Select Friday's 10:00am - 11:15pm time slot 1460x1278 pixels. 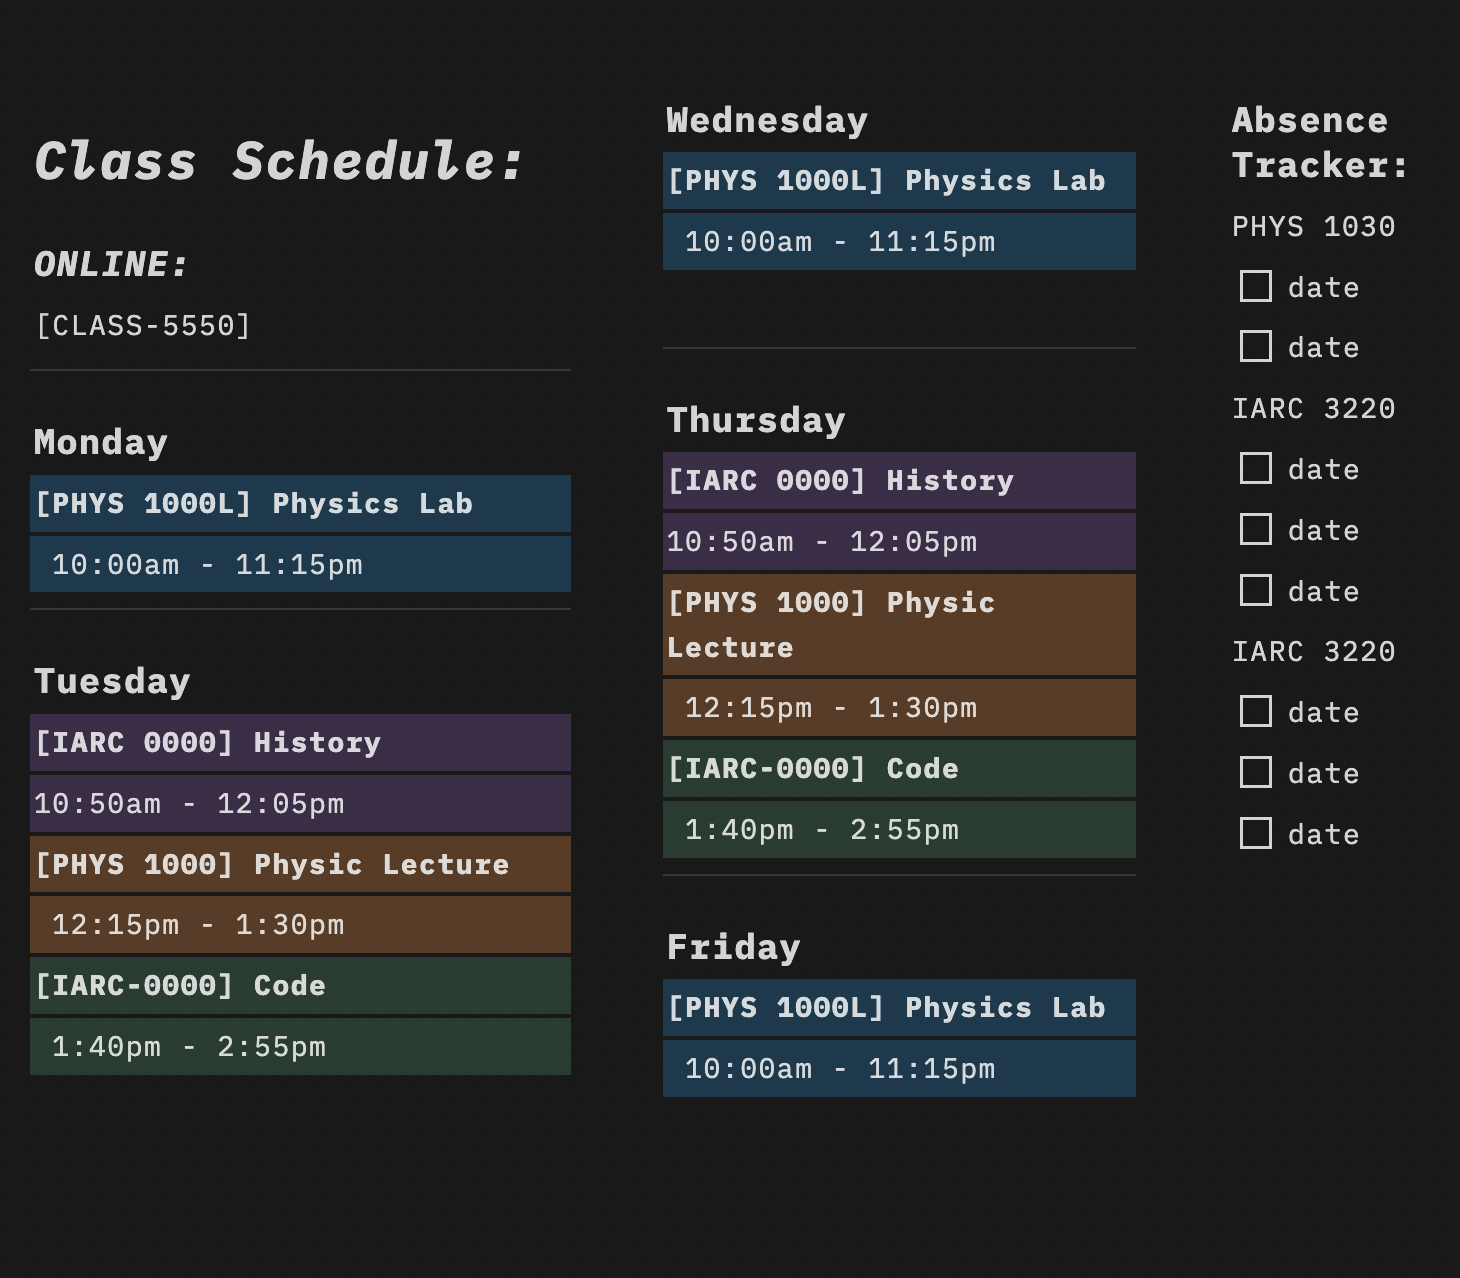pos(898,1069)
